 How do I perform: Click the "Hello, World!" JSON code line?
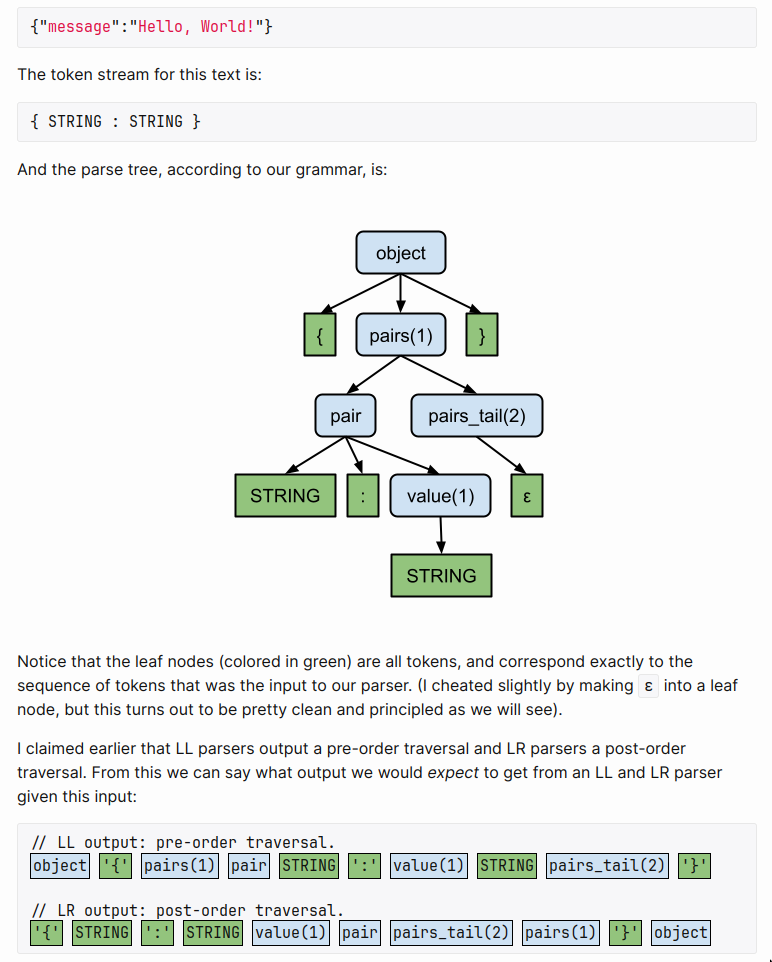[152, 27]
